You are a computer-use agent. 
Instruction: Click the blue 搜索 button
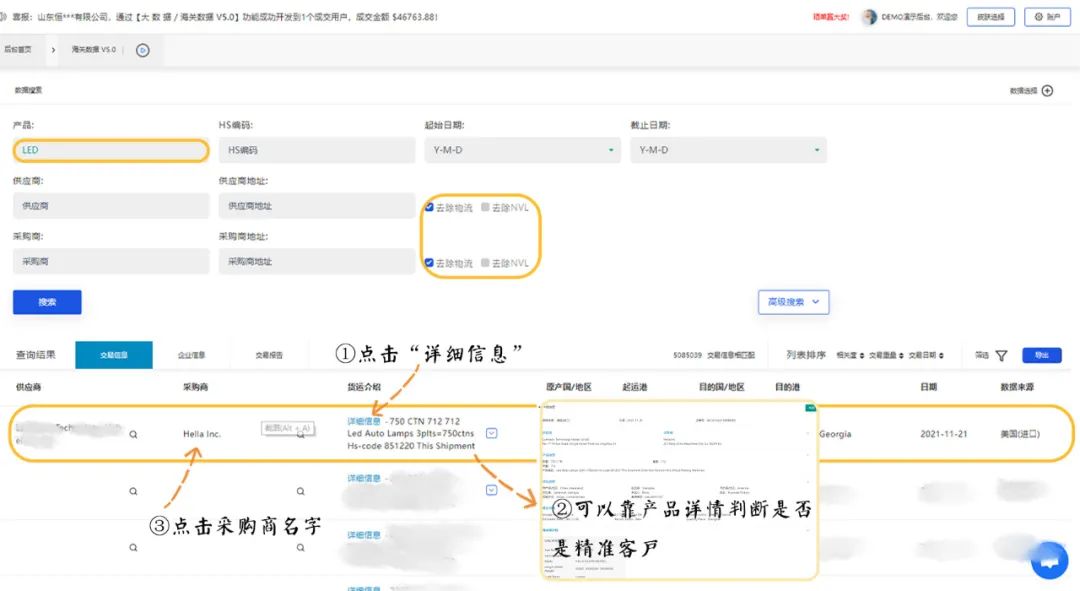pyautogui.click(x=47, y=302)
